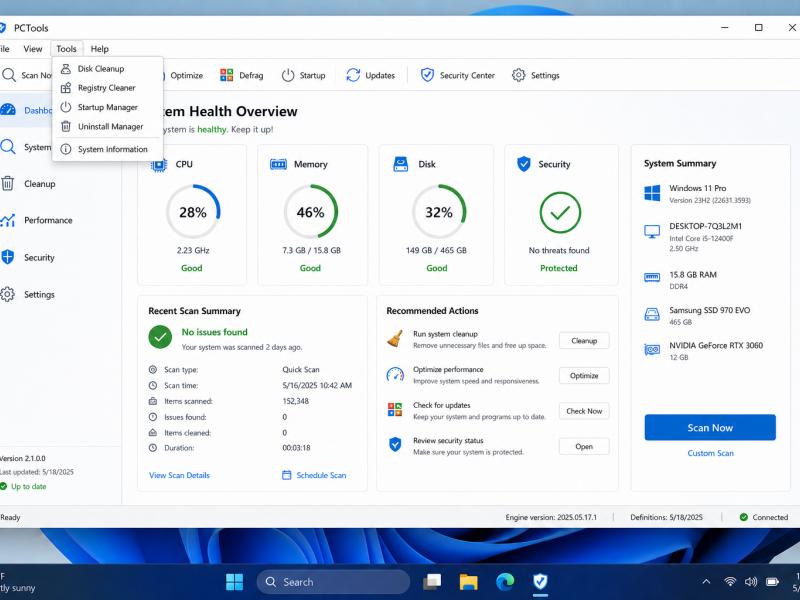
Task: Open Uninstall Manager menu entry
Action: [x=108, y=127]
